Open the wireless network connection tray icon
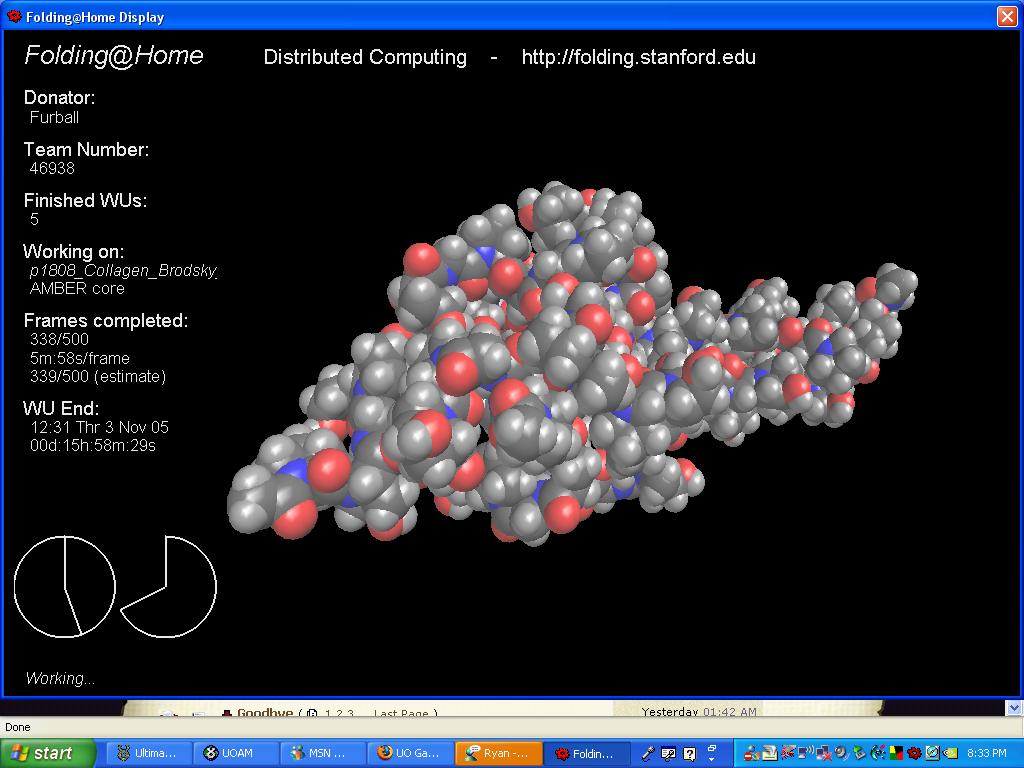1024x768 pixels. click(x=805, y=753)
